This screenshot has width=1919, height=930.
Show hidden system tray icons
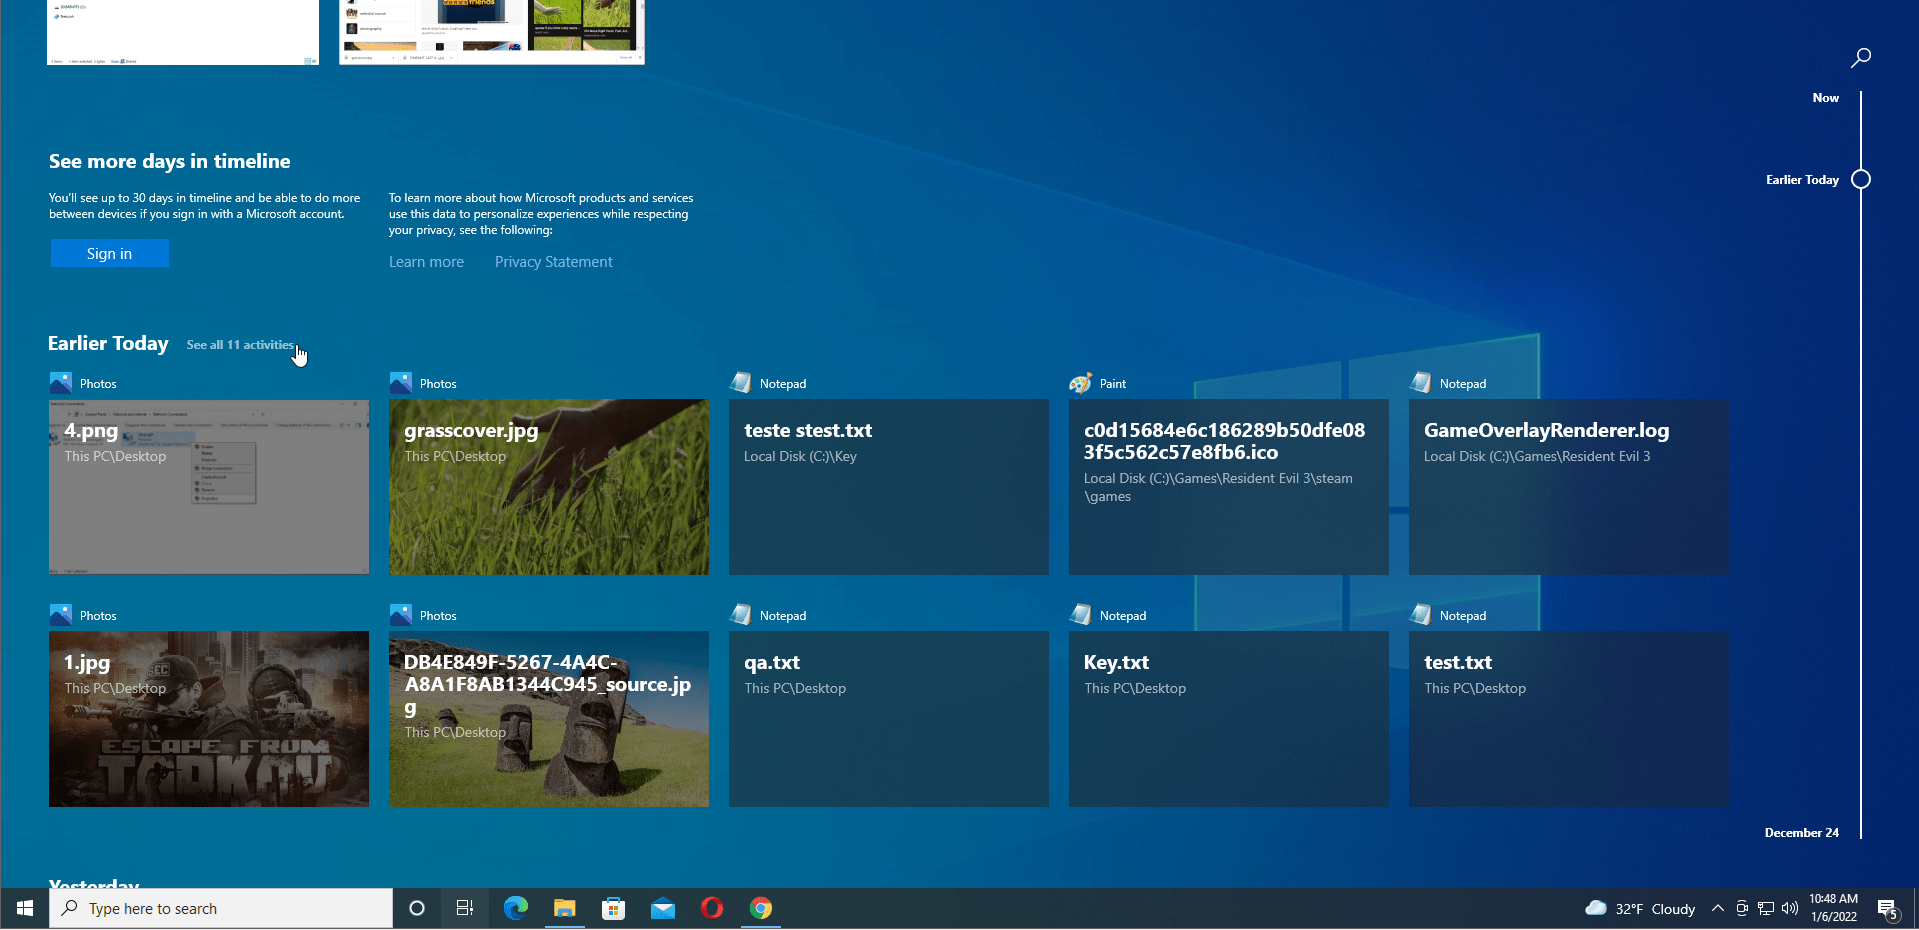coord(1717,908)
